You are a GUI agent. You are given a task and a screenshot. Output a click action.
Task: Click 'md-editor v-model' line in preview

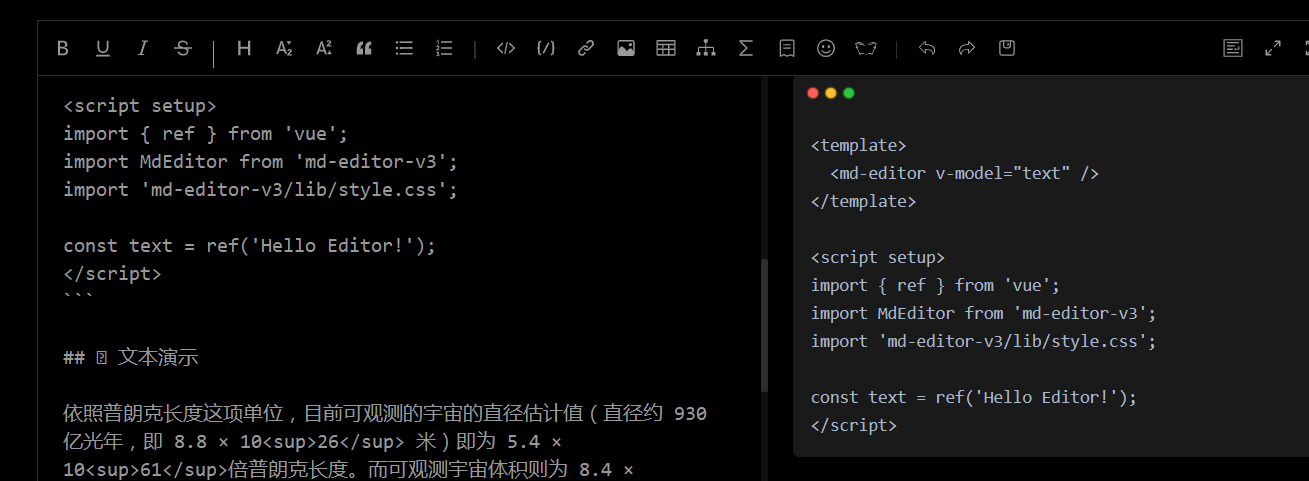965,173
